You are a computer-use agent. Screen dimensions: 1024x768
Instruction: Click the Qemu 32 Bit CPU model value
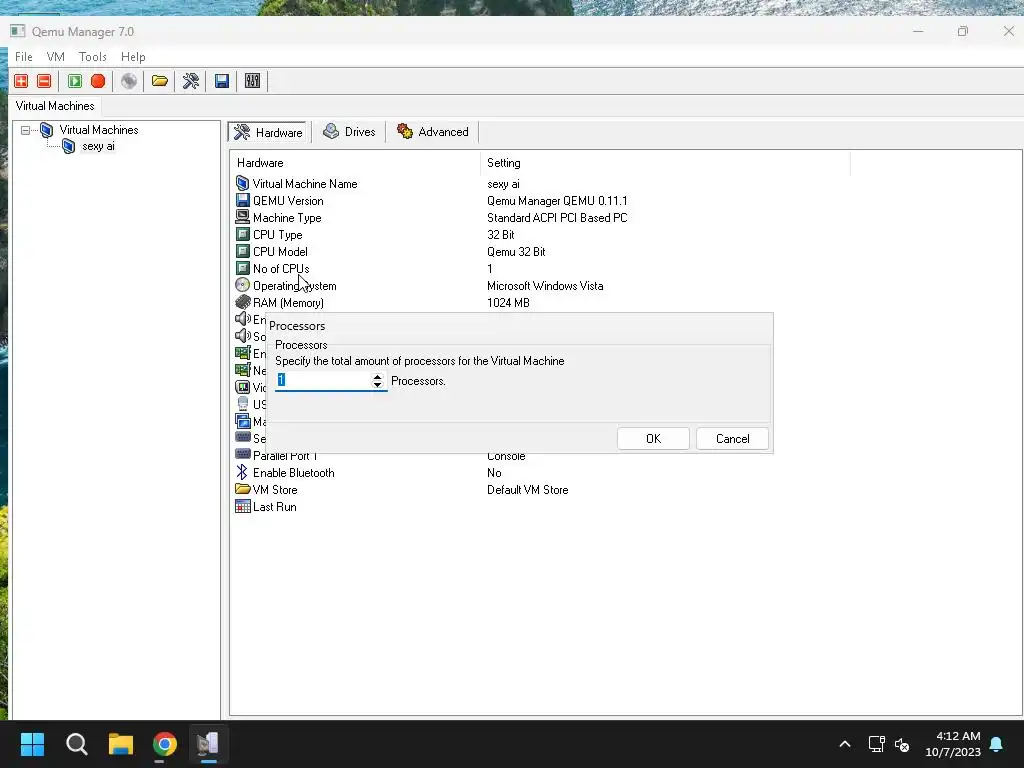click(x=516, y=251)
